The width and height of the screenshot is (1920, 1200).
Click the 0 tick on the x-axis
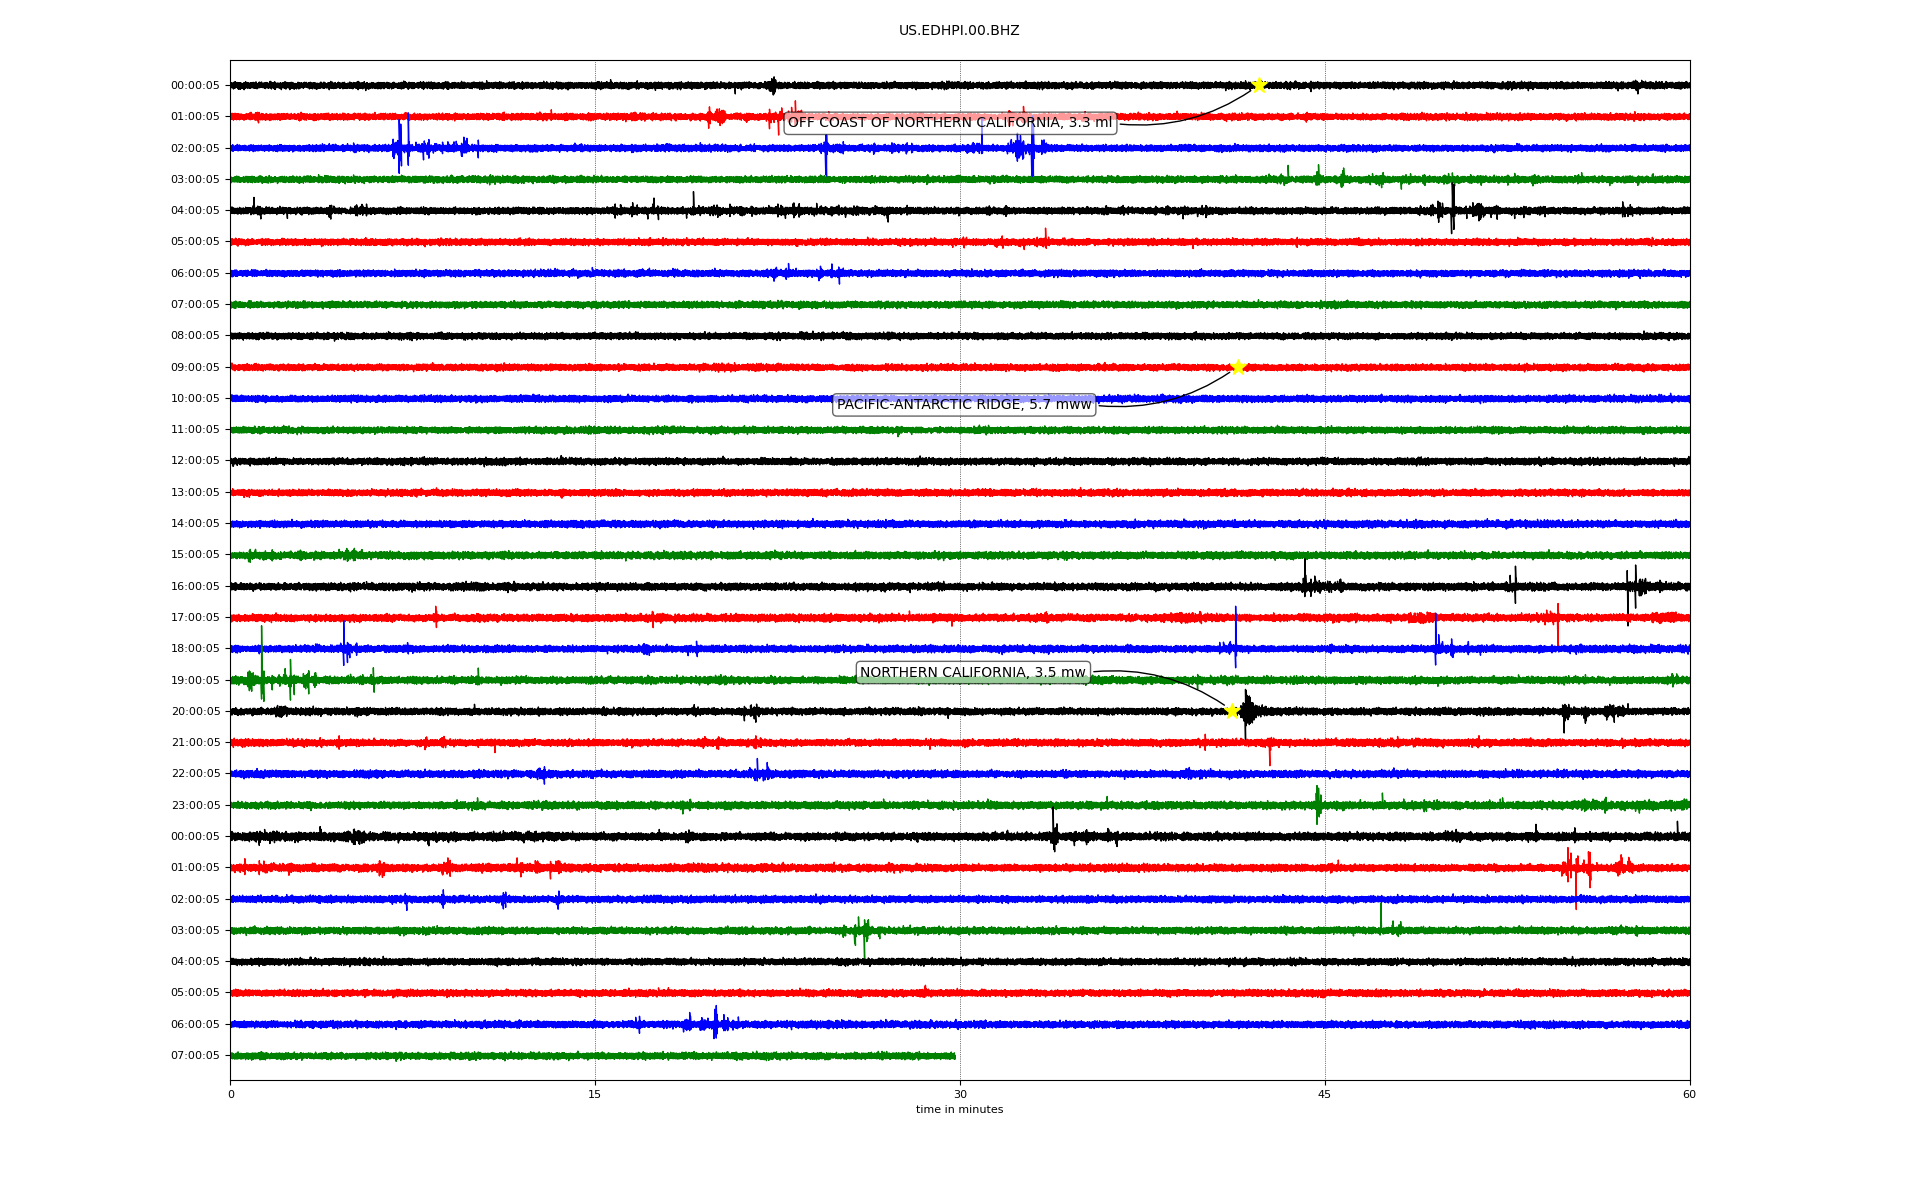231,1094
